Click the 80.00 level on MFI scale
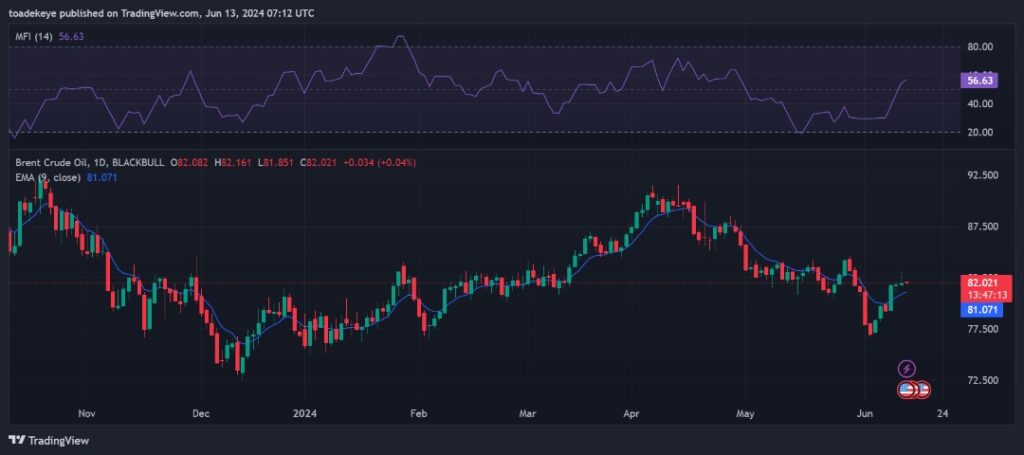 point(979,47)
